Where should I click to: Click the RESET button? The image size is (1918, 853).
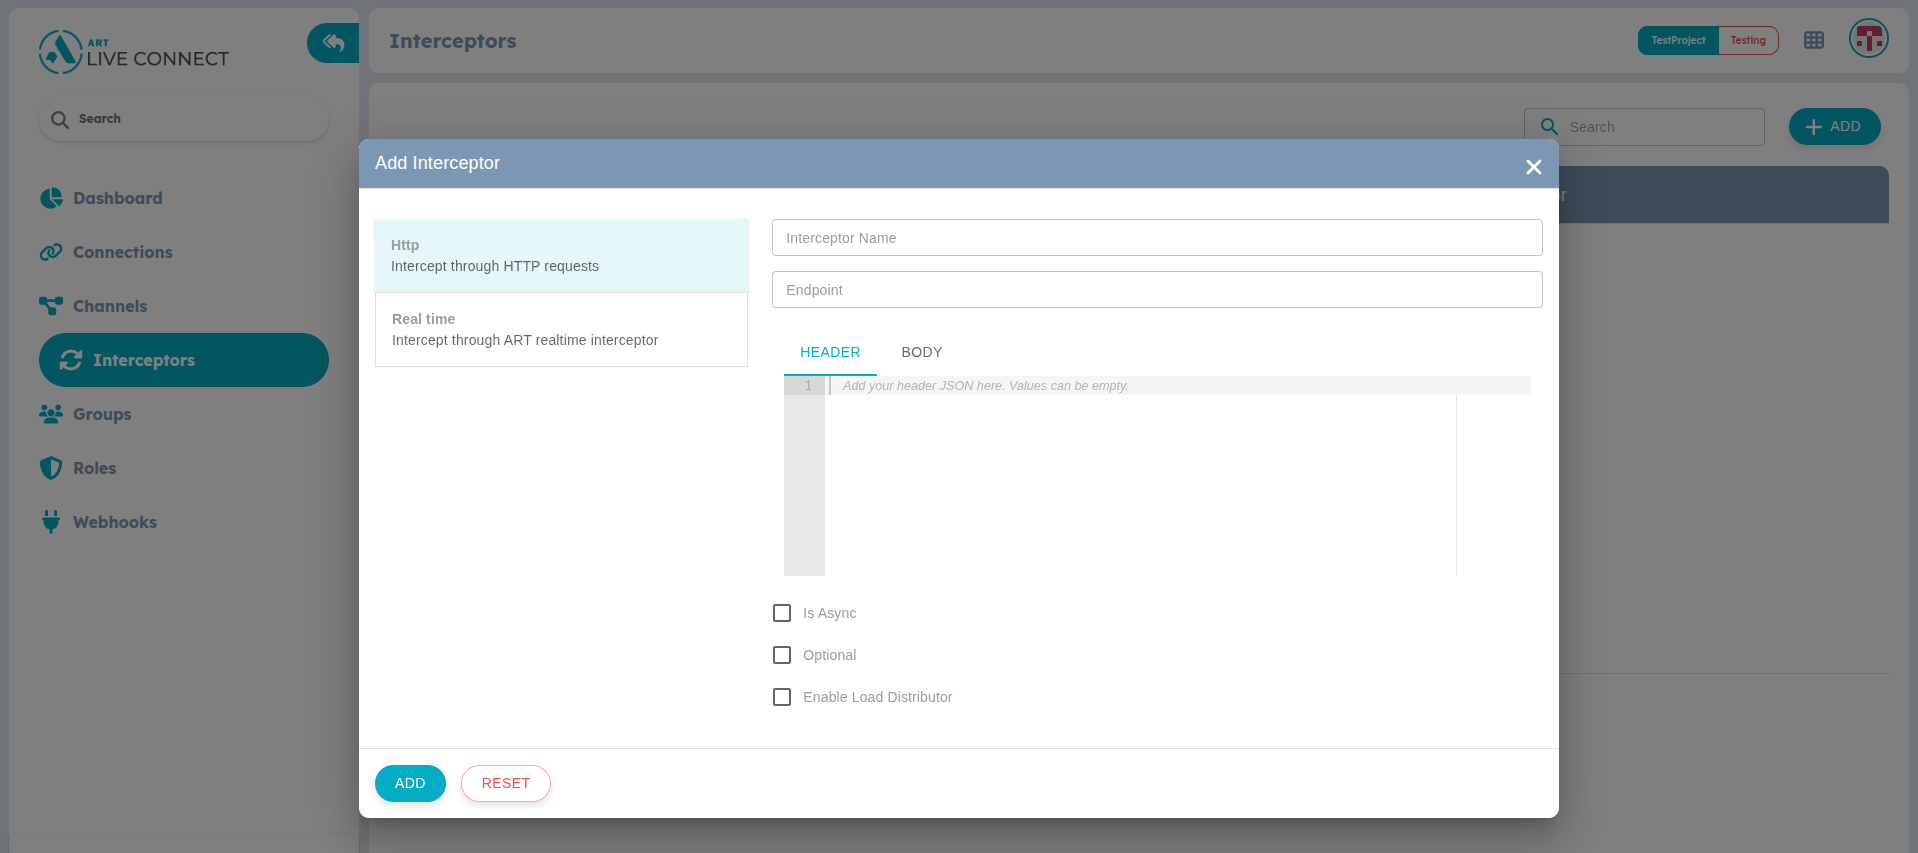point(505,783)
